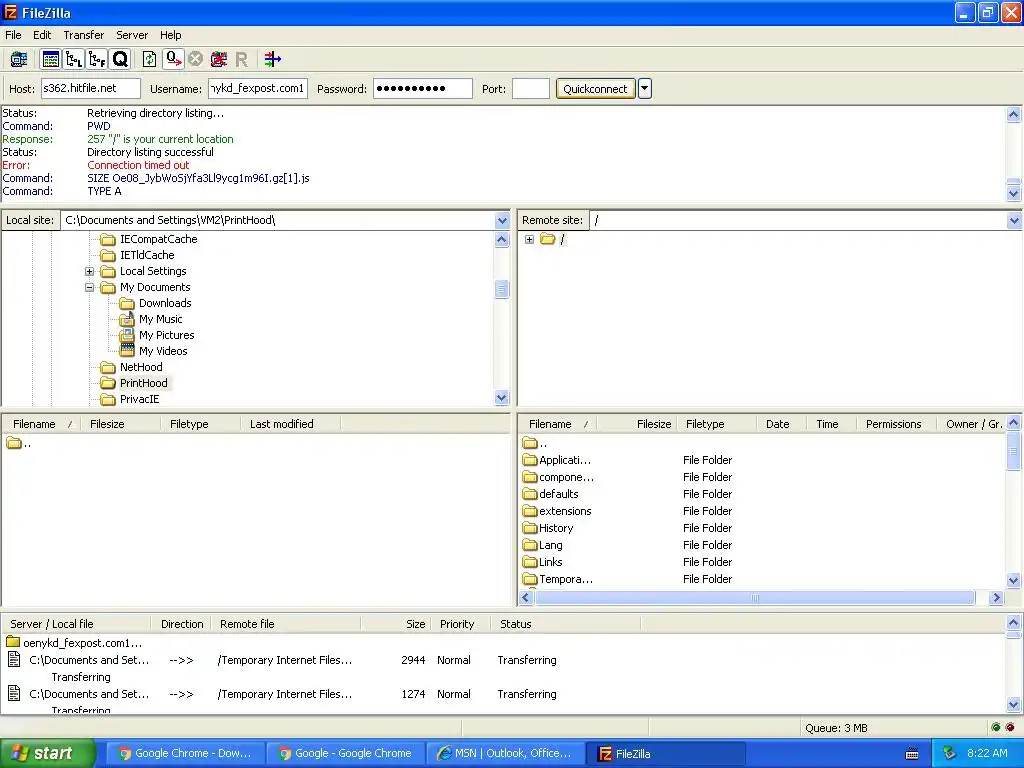Open the File menu

click(x=13, y=35)
